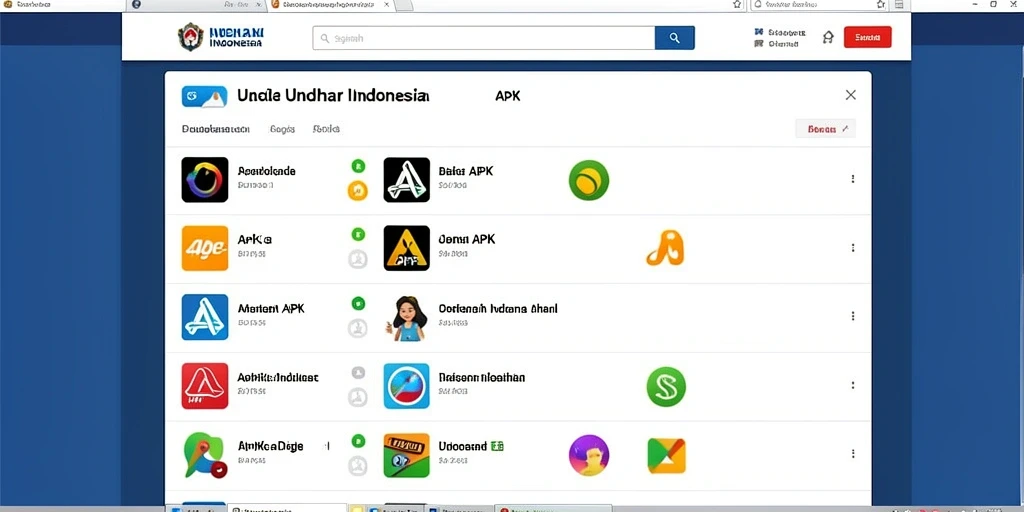This screenshot has height=512, width=1024.
Task: Open the orange Age app icon
Action: pos(205,248)
